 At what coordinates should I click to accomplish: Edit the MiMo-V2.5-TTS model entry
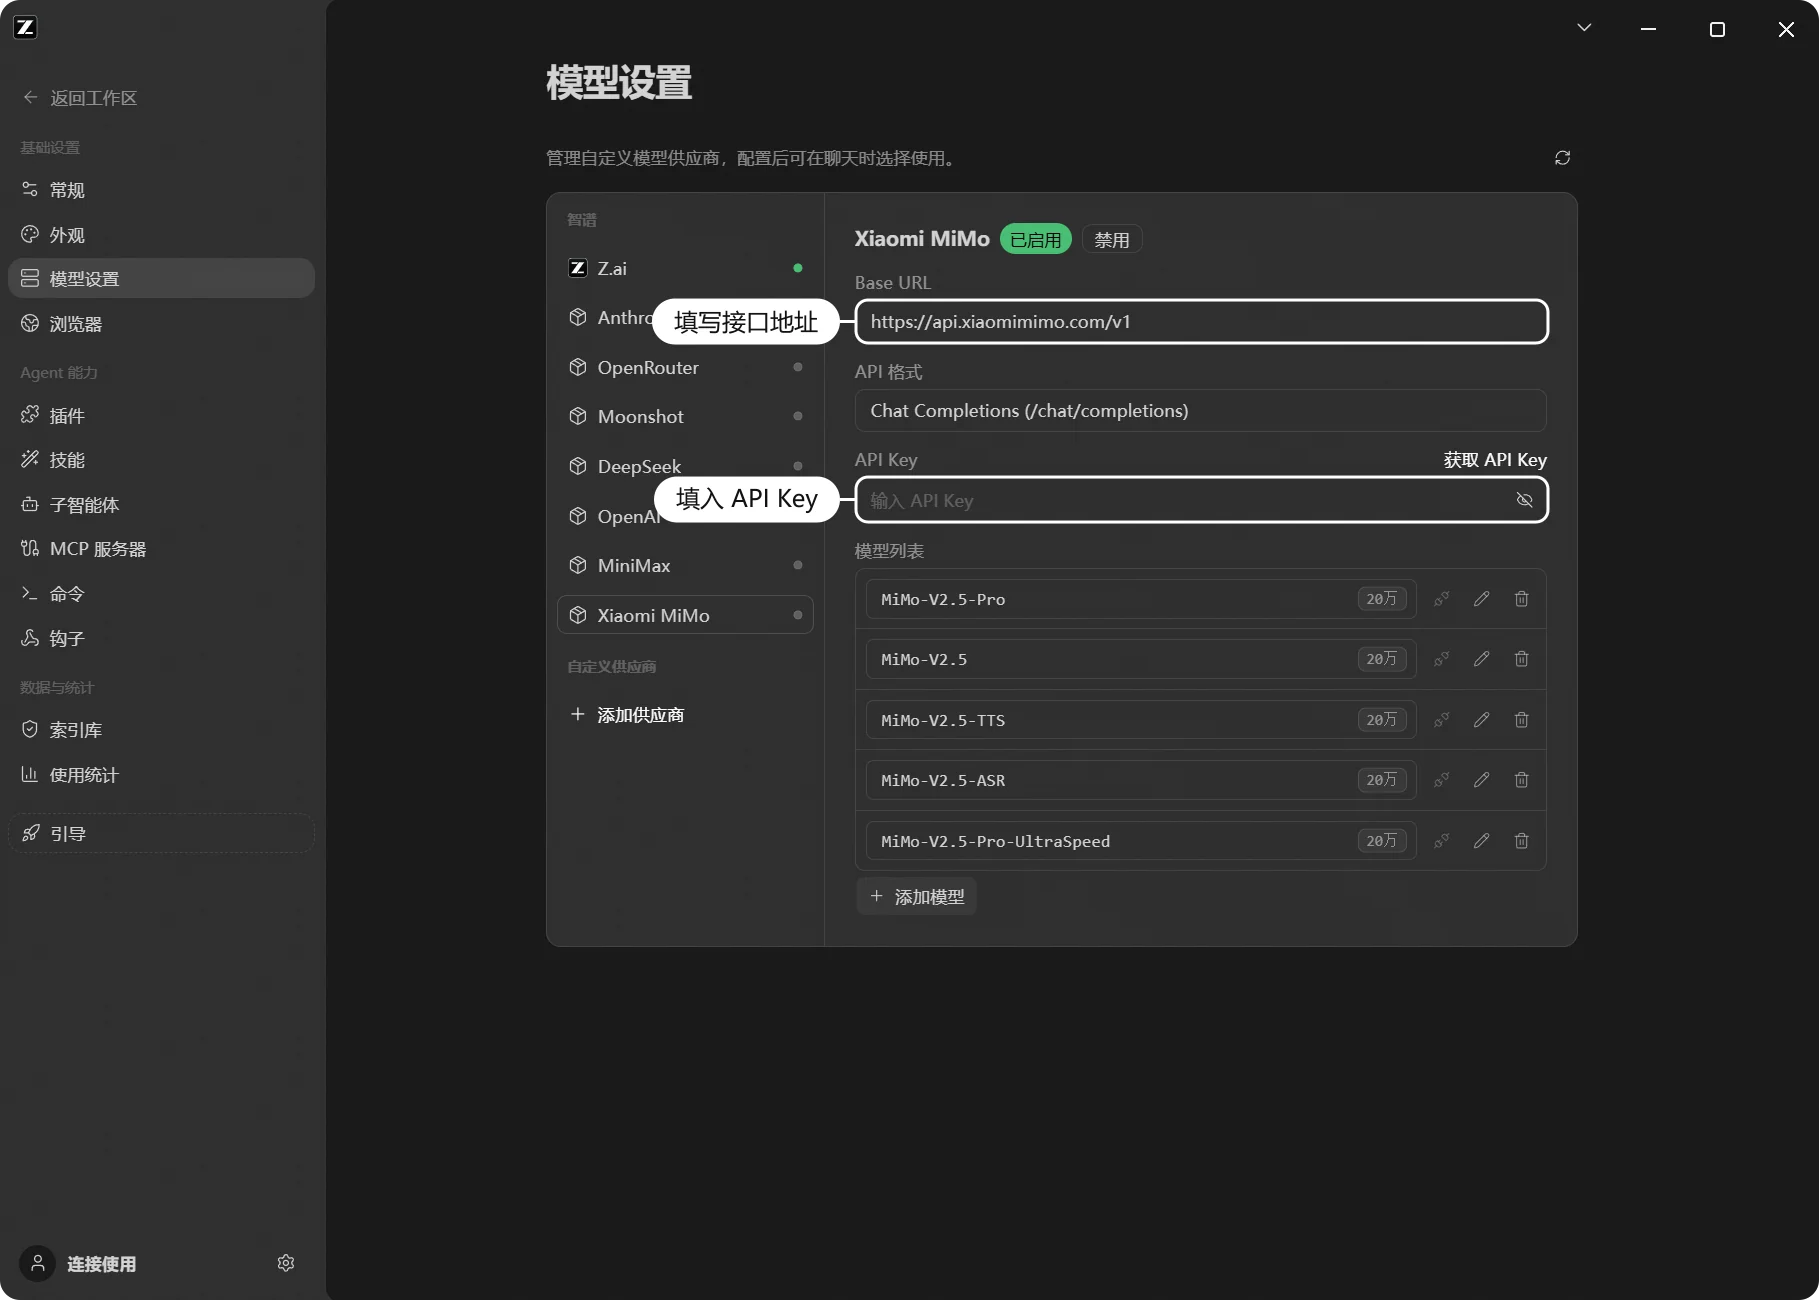coord(1481,720)
